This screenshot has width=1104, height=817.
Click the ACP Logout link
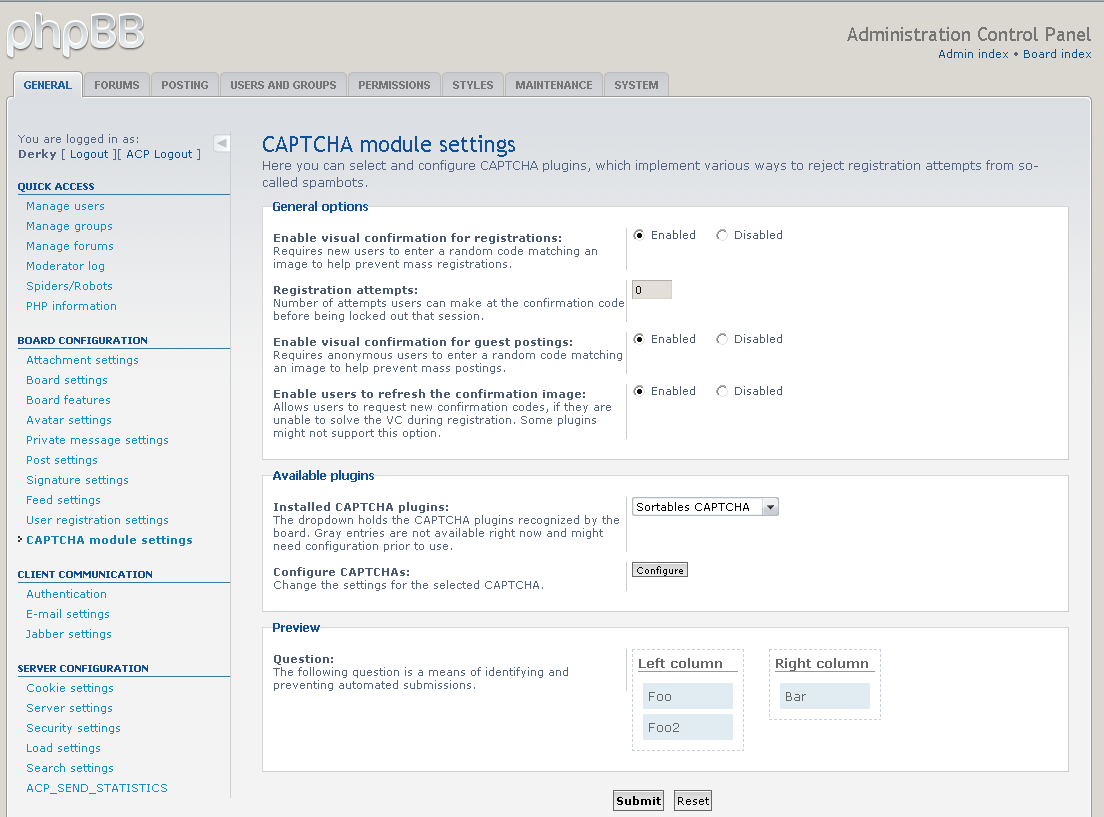pos(163,154)
